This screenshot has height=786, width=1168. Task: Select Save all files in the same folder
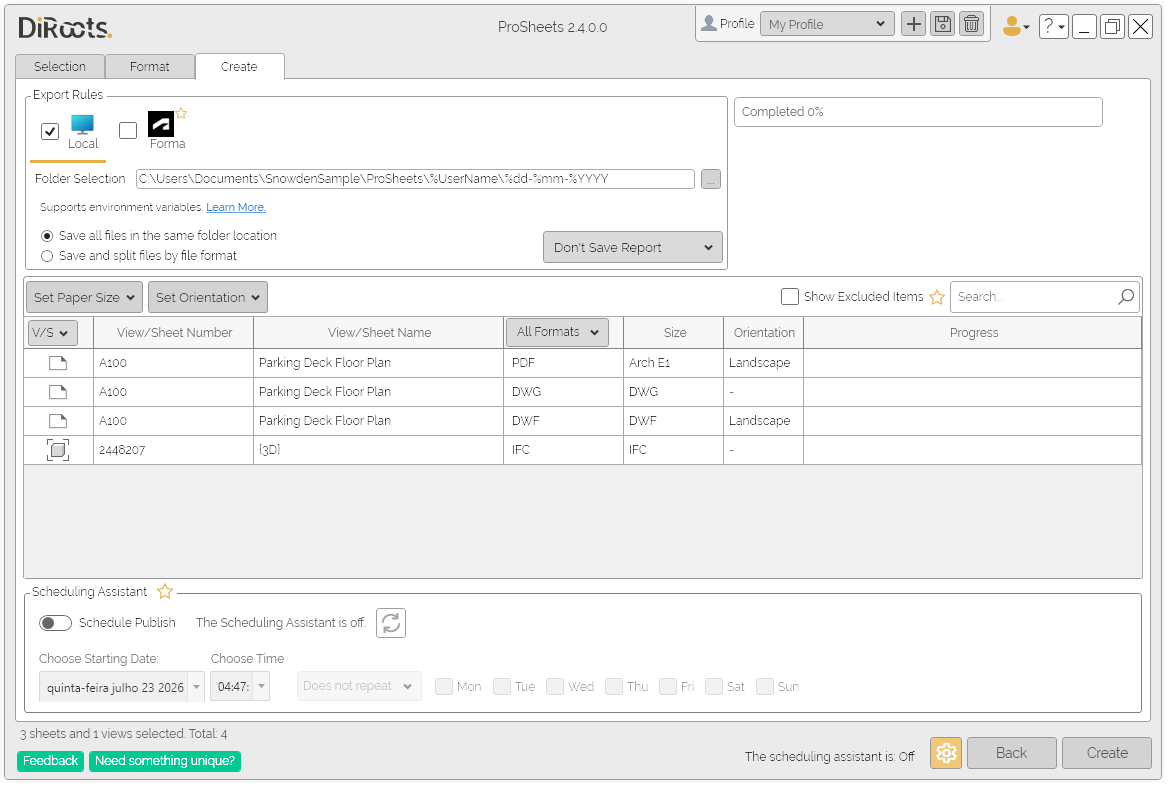pyautogui.click(x=47, y=236)
